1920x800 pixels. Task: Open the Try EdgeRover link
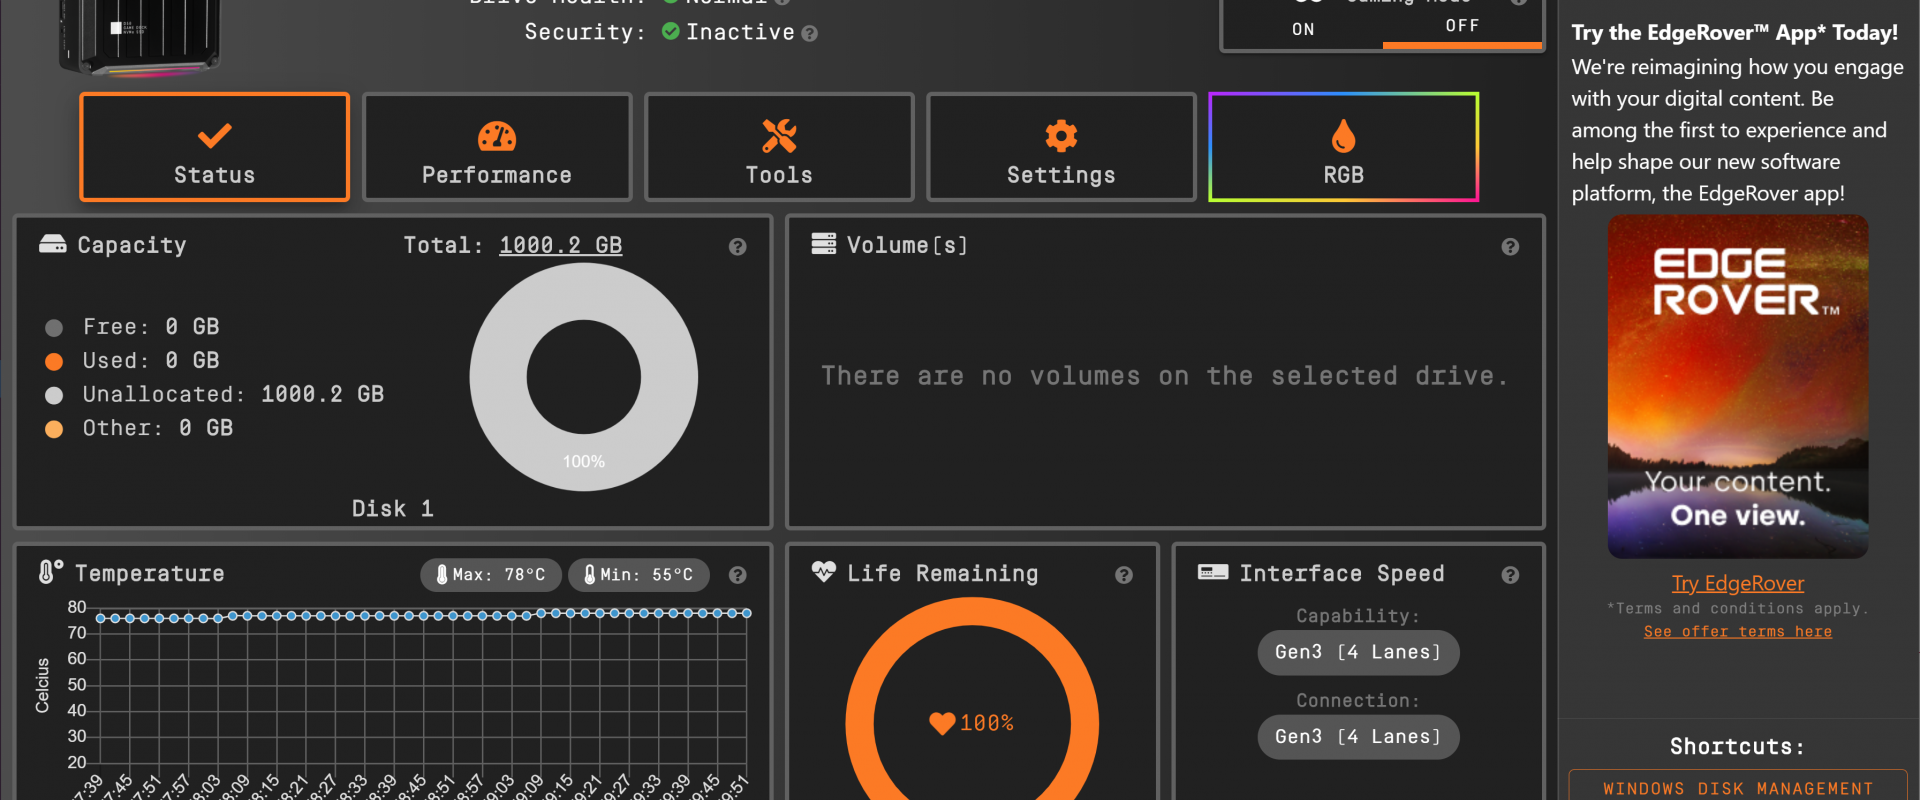click(x=1738, y=583)
